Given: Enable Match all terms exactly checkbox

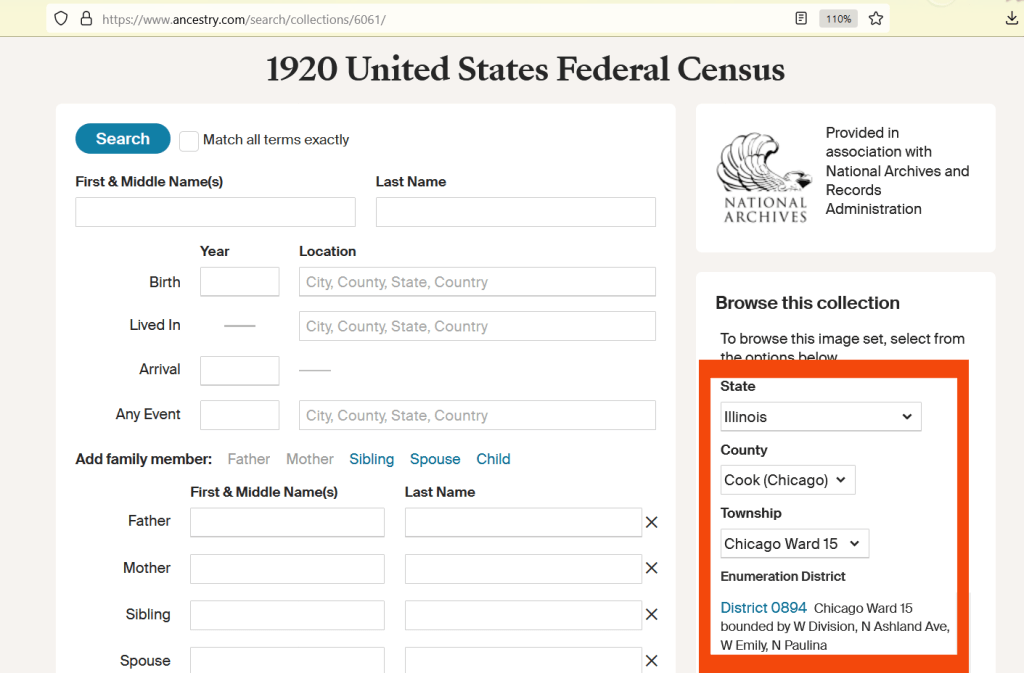Looking at the screenshot, I should (189, 140).
